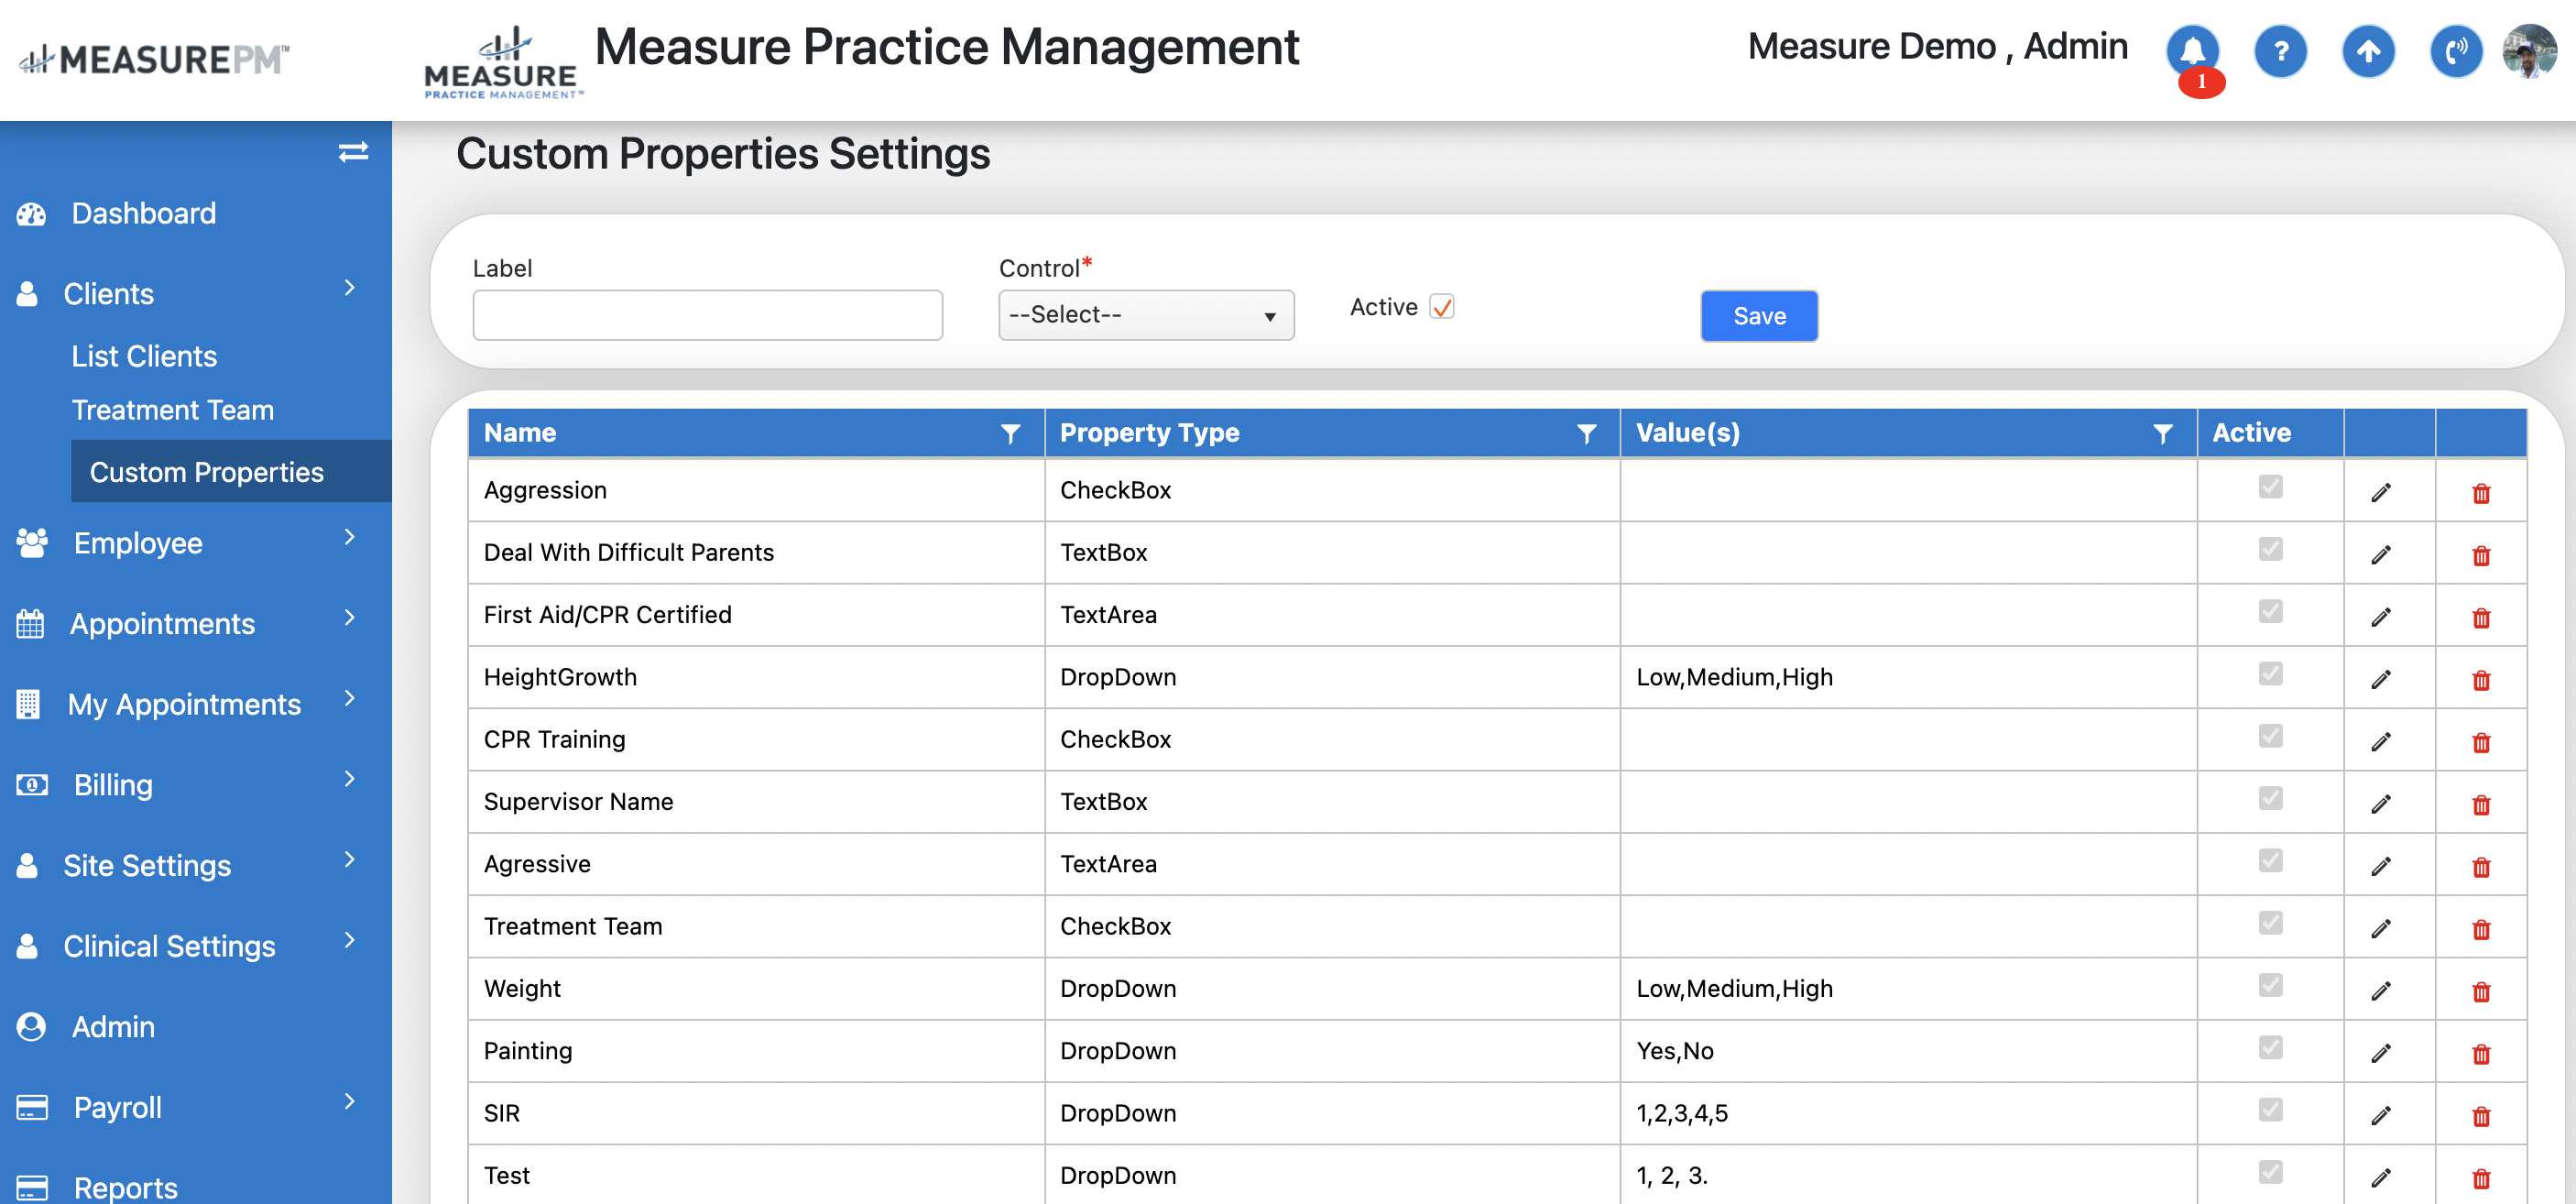Screen dimensions: 2576x1204
Task: Go to the Dashboard menu item
Action: [143, 213]
